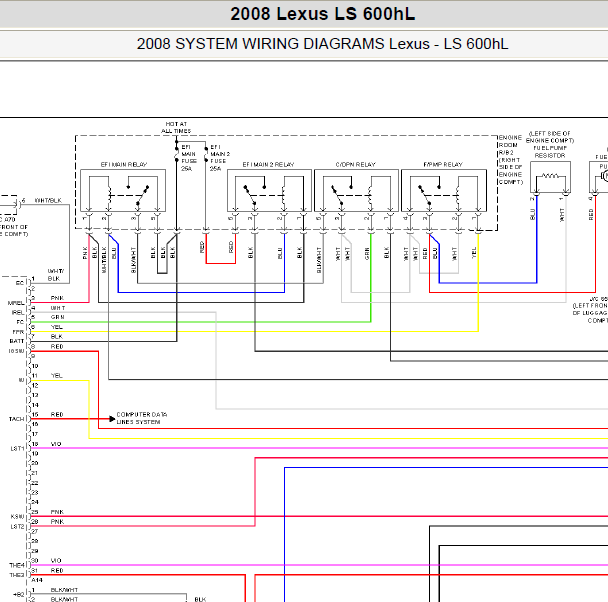Screen dimensions: 608x602
Task: Click the "EC" terminal label
Action: (20, 283)
